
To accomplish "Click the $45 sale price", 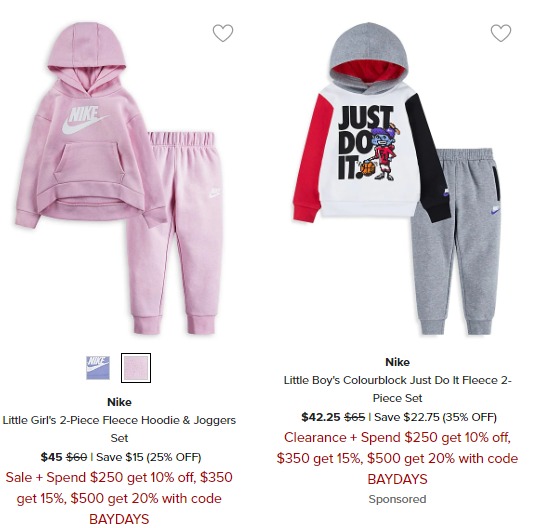I will click(x=51, y=457).
